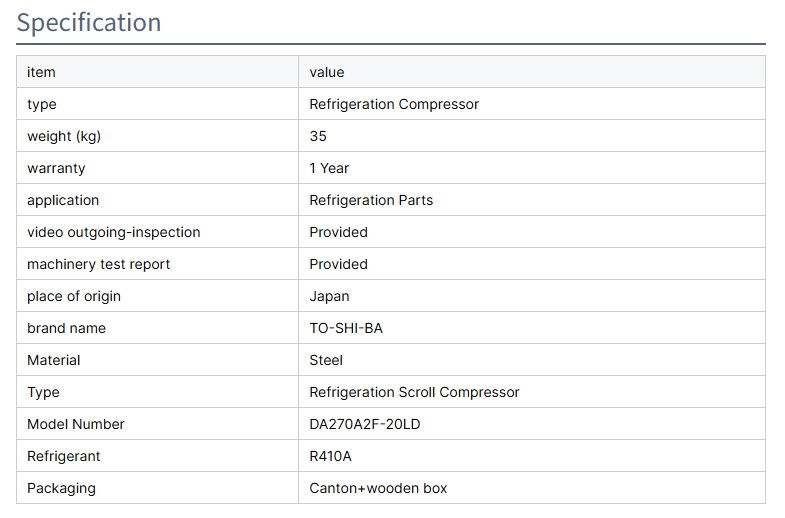Click the 'Packaging' row label
The height and width of the screenshot is (518, 785).
click(61, 488)
